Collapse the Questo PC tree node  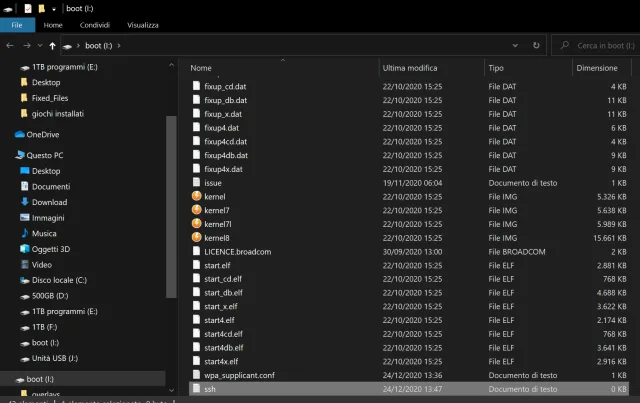[x=7, y=155]
